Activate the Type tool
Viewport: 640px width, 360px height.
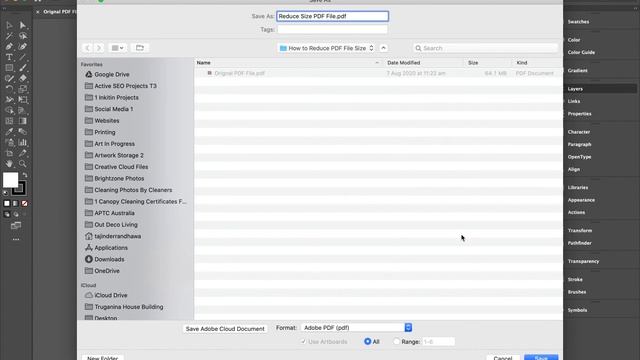coord(9,57)
